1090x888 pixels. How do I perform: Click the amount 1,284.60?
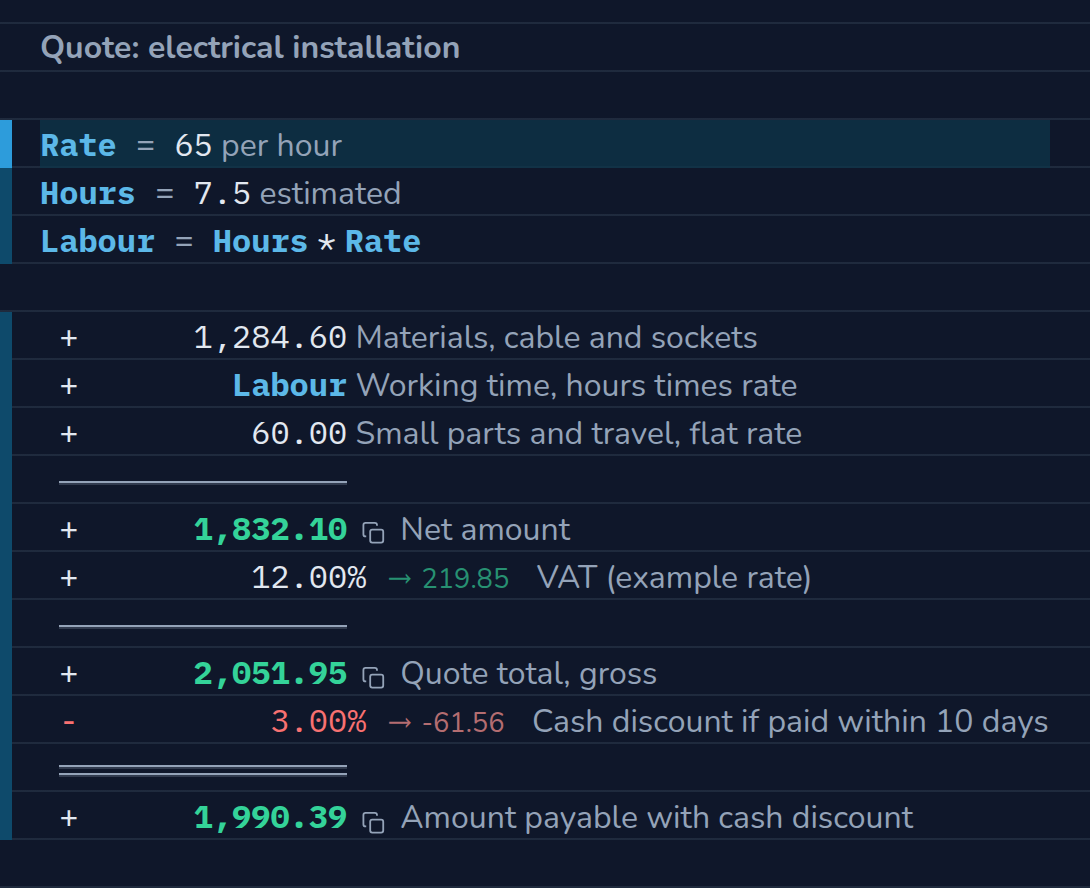[x=270, y=338]
